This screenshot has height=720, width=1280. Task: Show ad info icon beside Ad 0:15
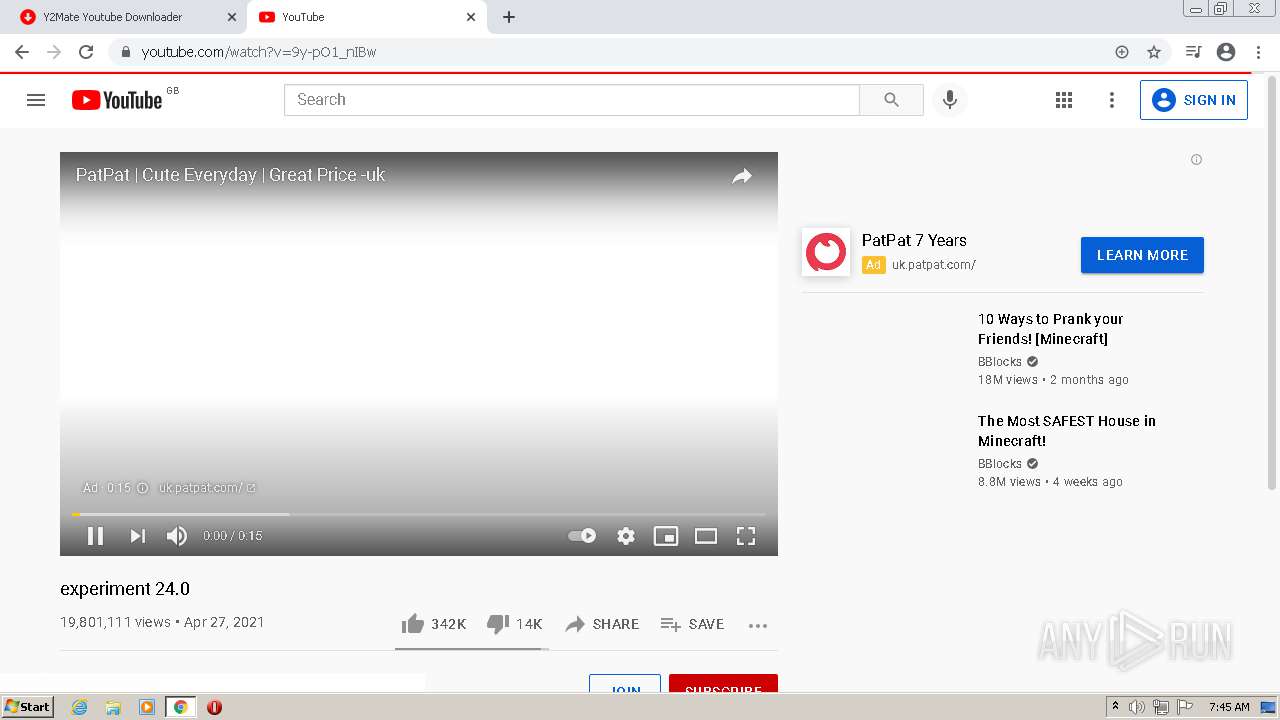click(142, 488)
